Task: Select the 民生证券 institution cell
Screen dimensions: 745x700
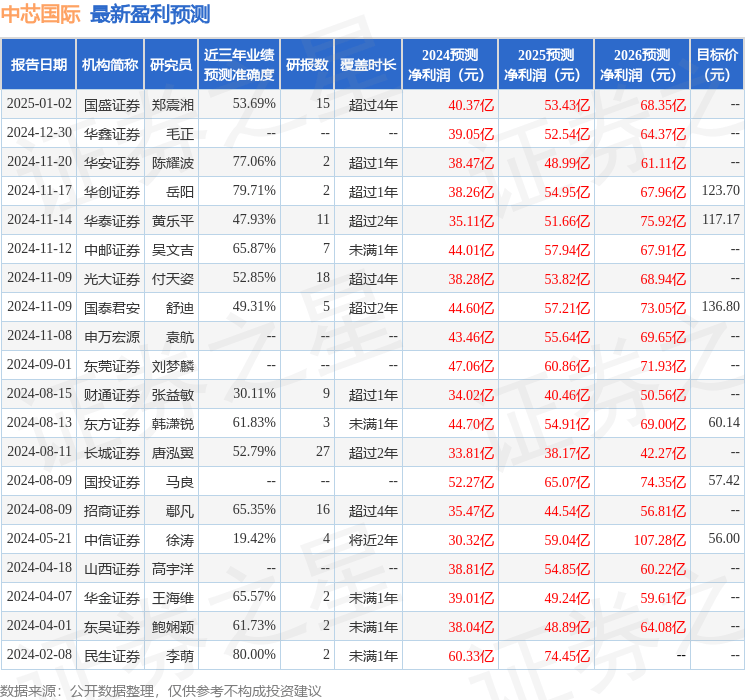Action: coord(112,655)
